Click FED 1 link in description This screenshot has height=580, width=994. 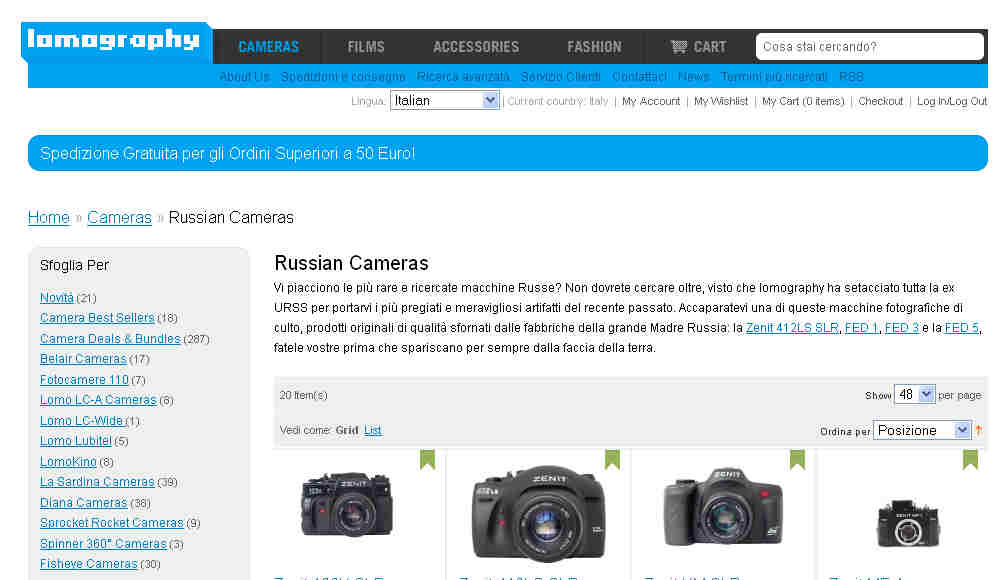click(x=862, y=328)
